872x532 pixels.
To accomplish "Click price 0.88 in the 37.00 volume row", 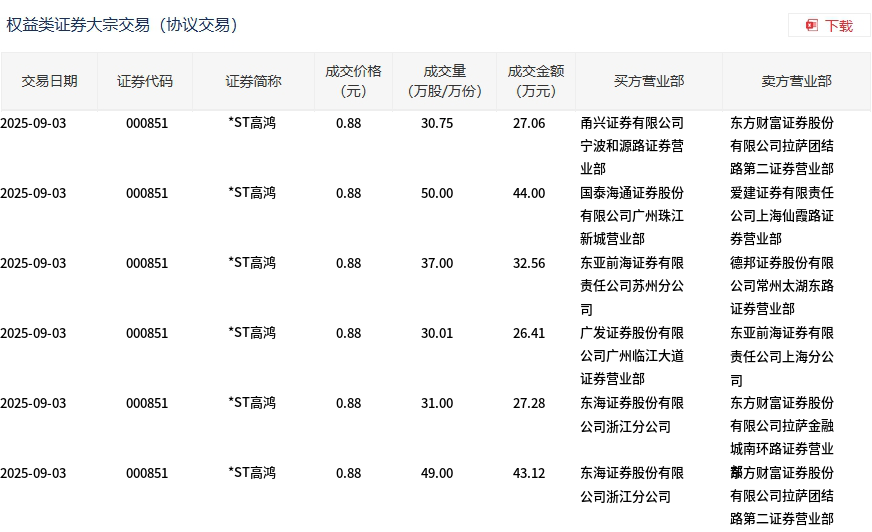I will pos(349,263).
